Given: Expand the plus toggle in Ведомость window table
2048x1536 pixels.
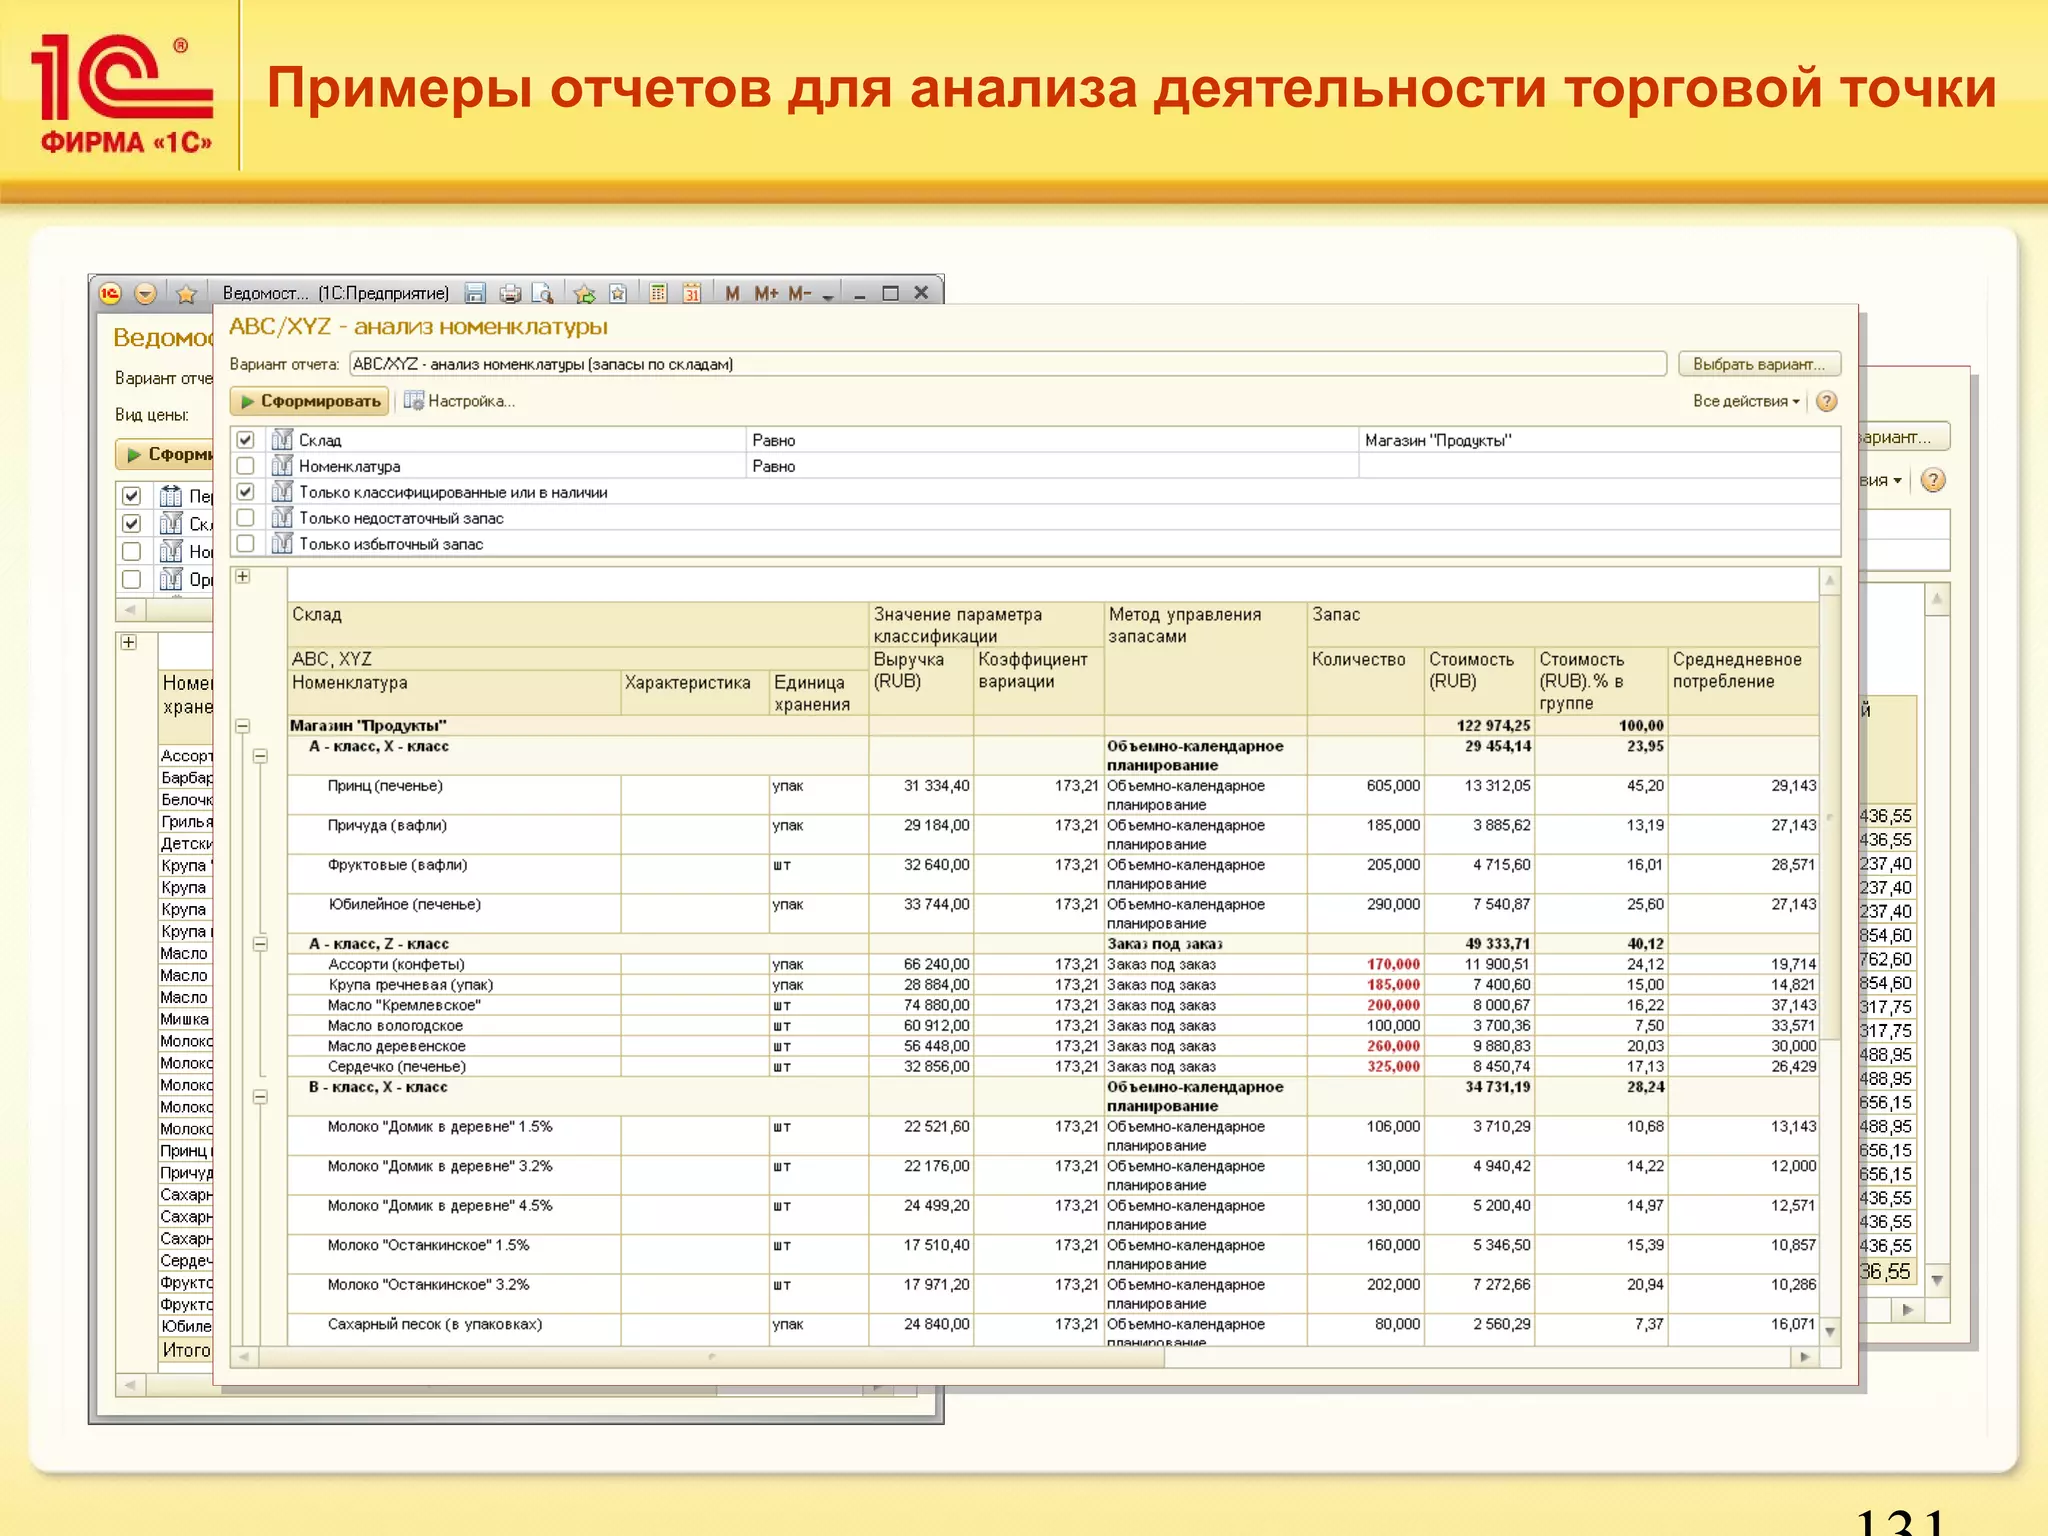Looking at the screenshot, I should pos(129,643).
